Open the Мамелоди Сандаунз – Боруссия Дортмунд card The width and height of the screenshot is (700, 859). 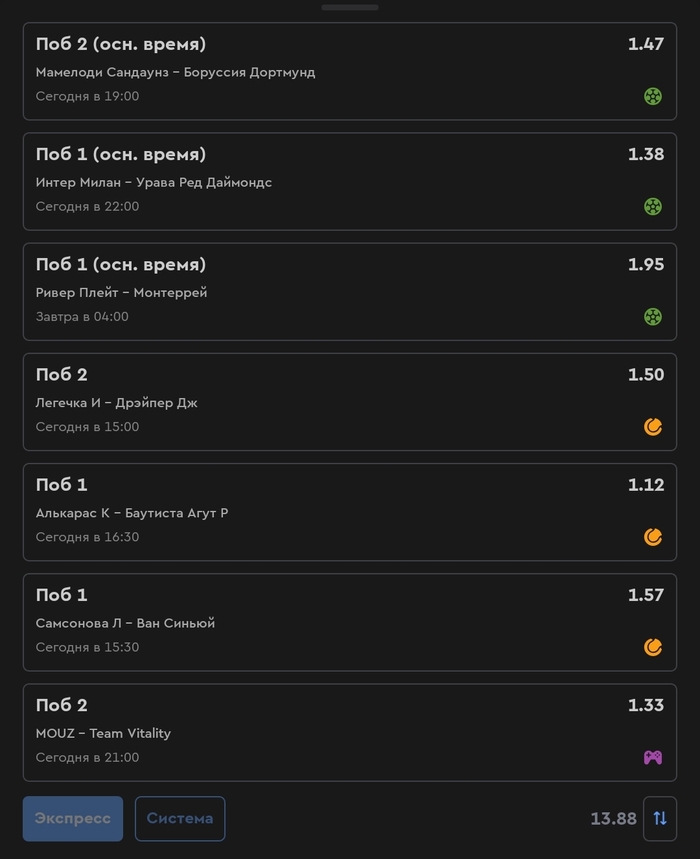click(x=349, y=71)
